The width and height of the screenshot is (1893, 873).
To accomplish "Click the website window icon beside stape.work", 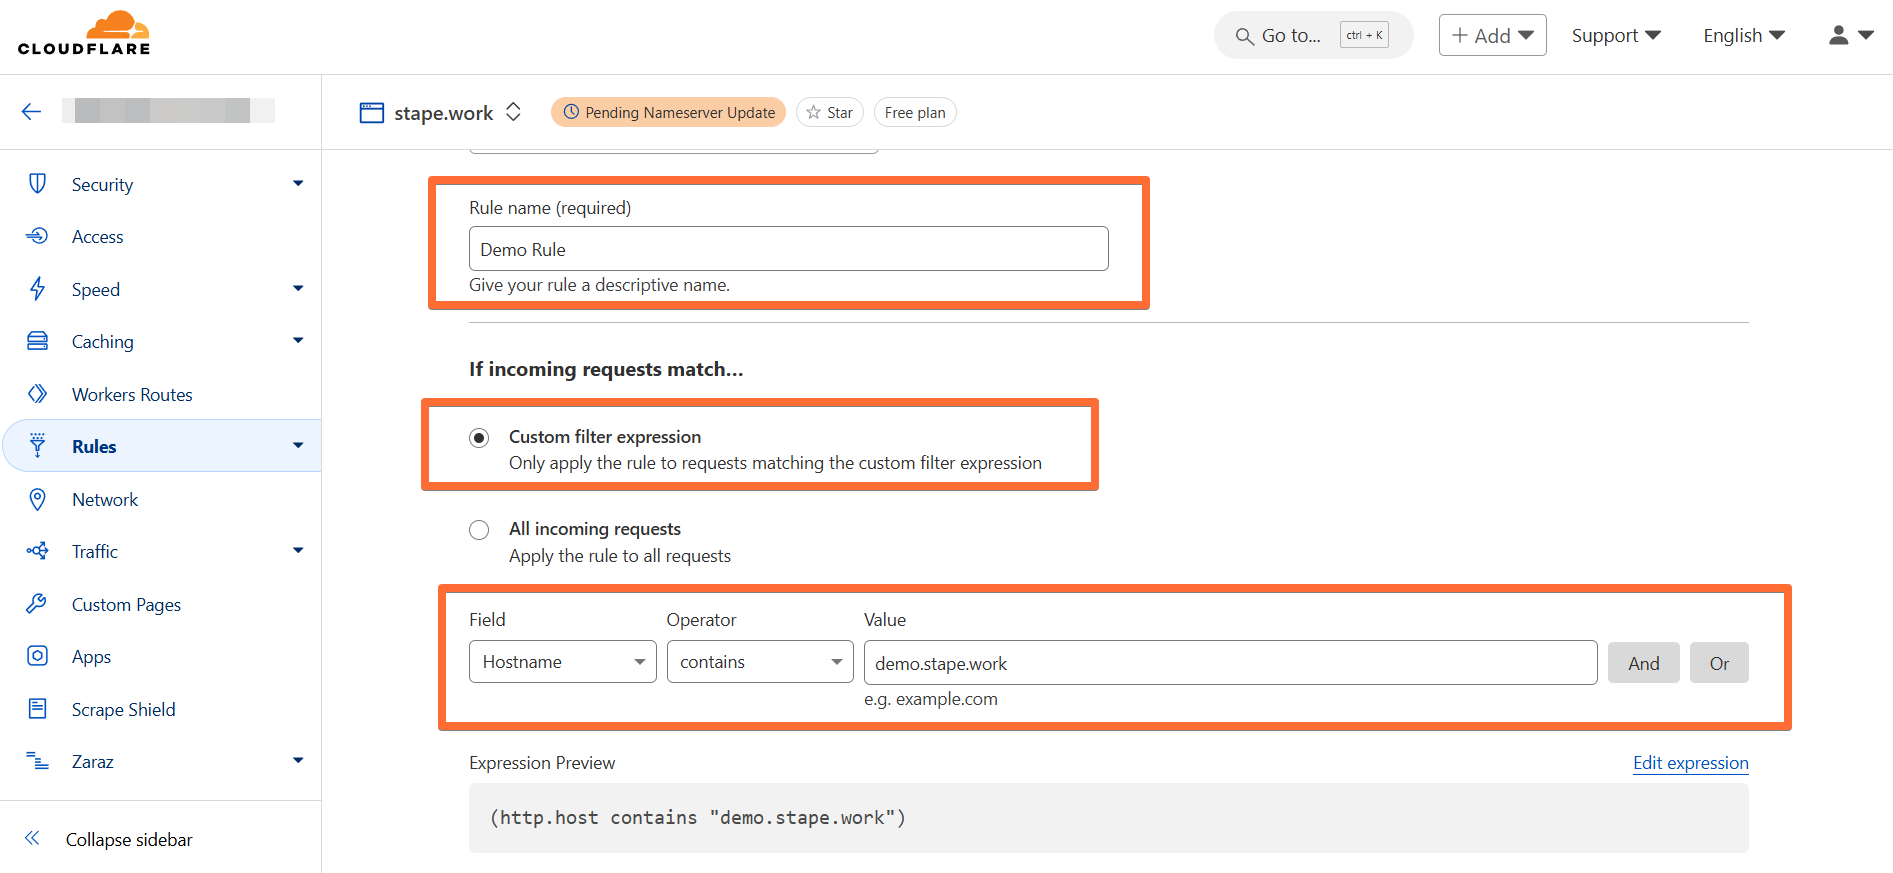I will tap(371, 112).
